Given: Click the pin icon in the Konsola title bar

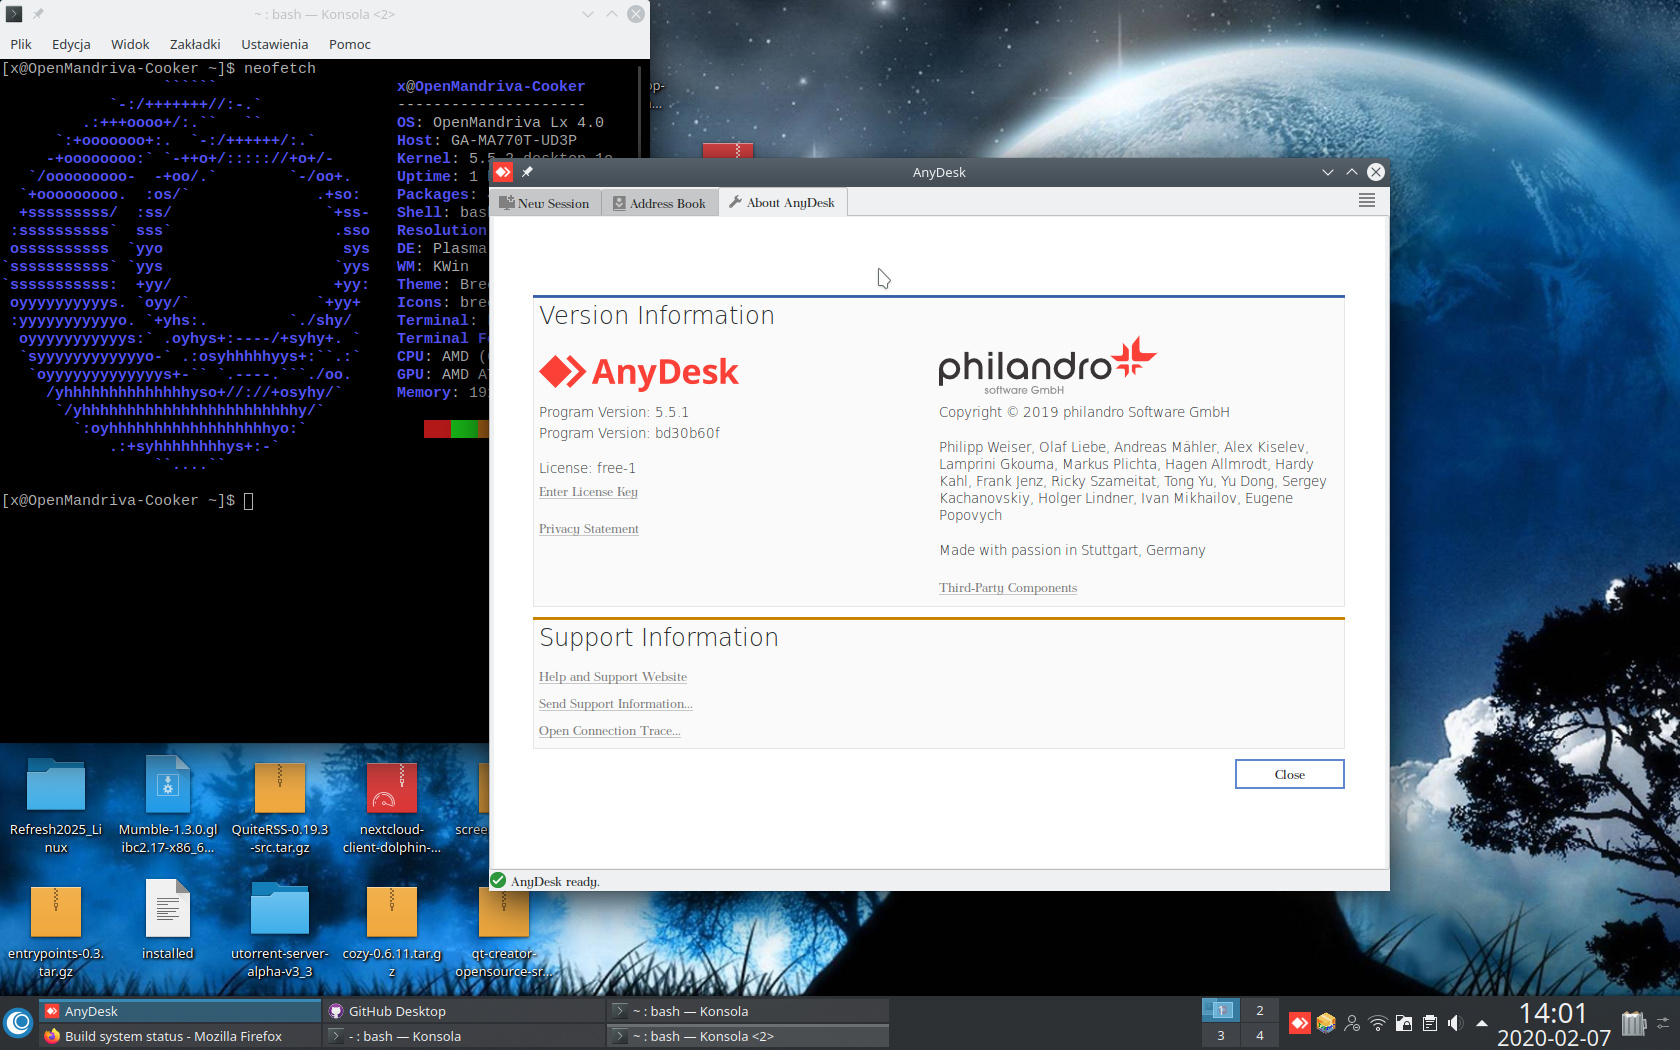Looking at the screenshot, I should (x=38, y=14).
